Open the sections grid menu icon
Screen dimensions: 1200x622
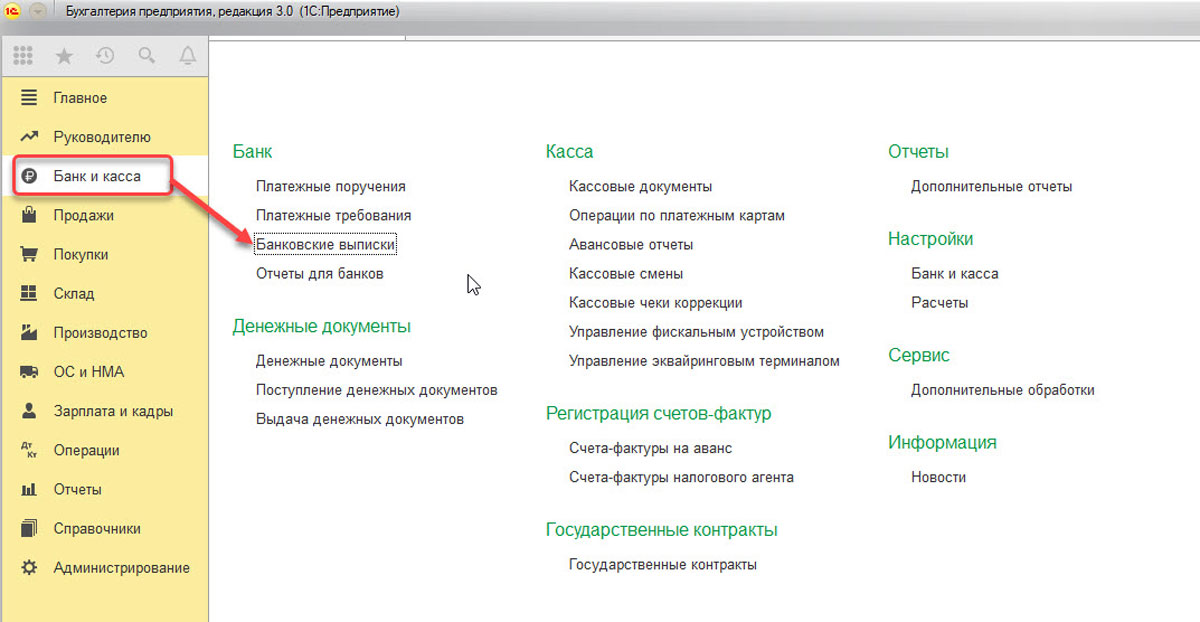click(x=23, y=56)
